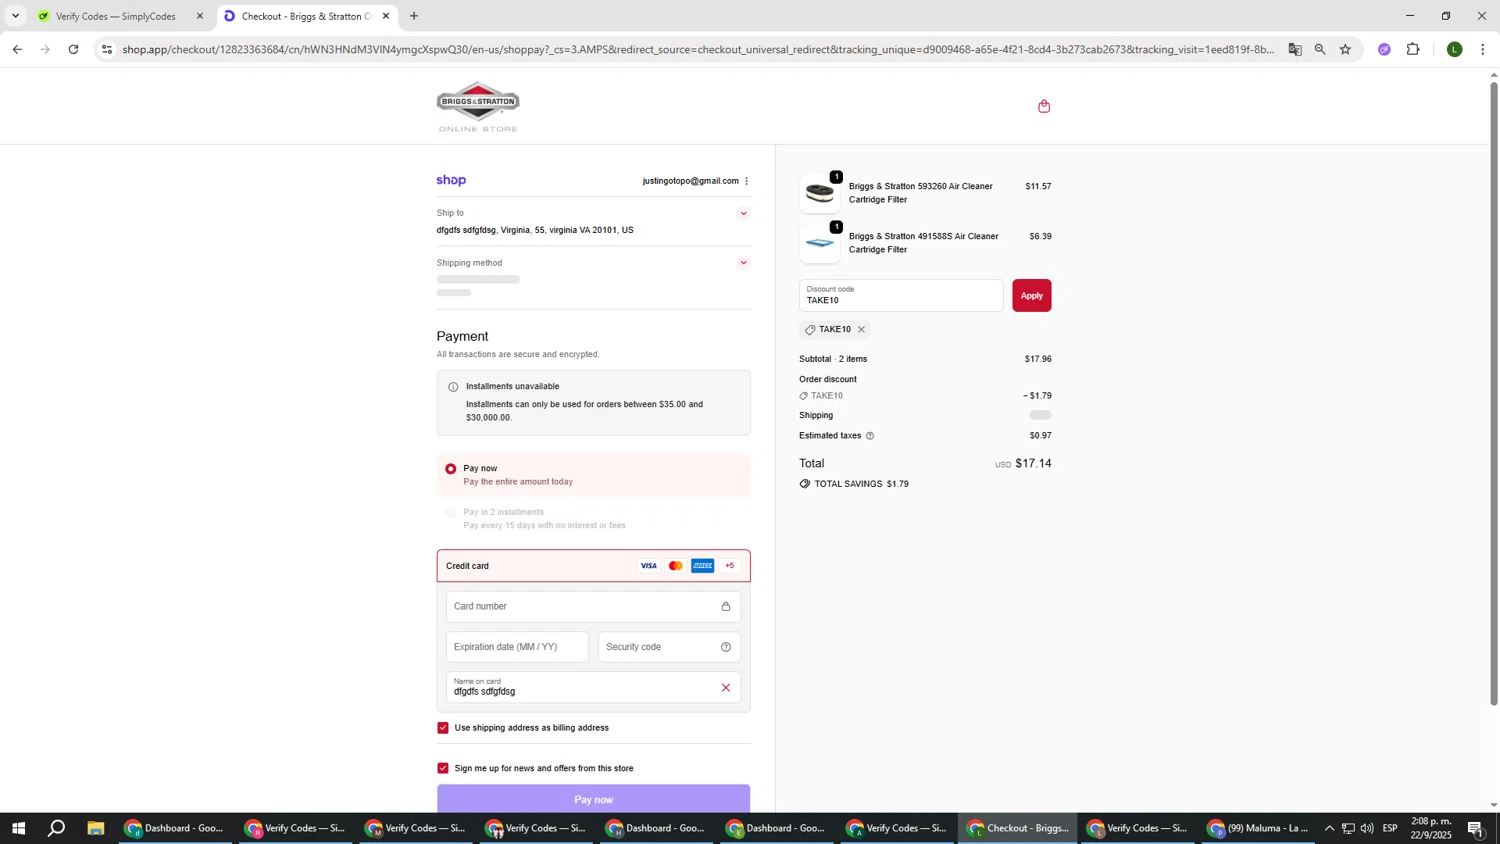Screen dimensions: 1500x844
Task: Focus the card number field
Action: pos(593,606)
